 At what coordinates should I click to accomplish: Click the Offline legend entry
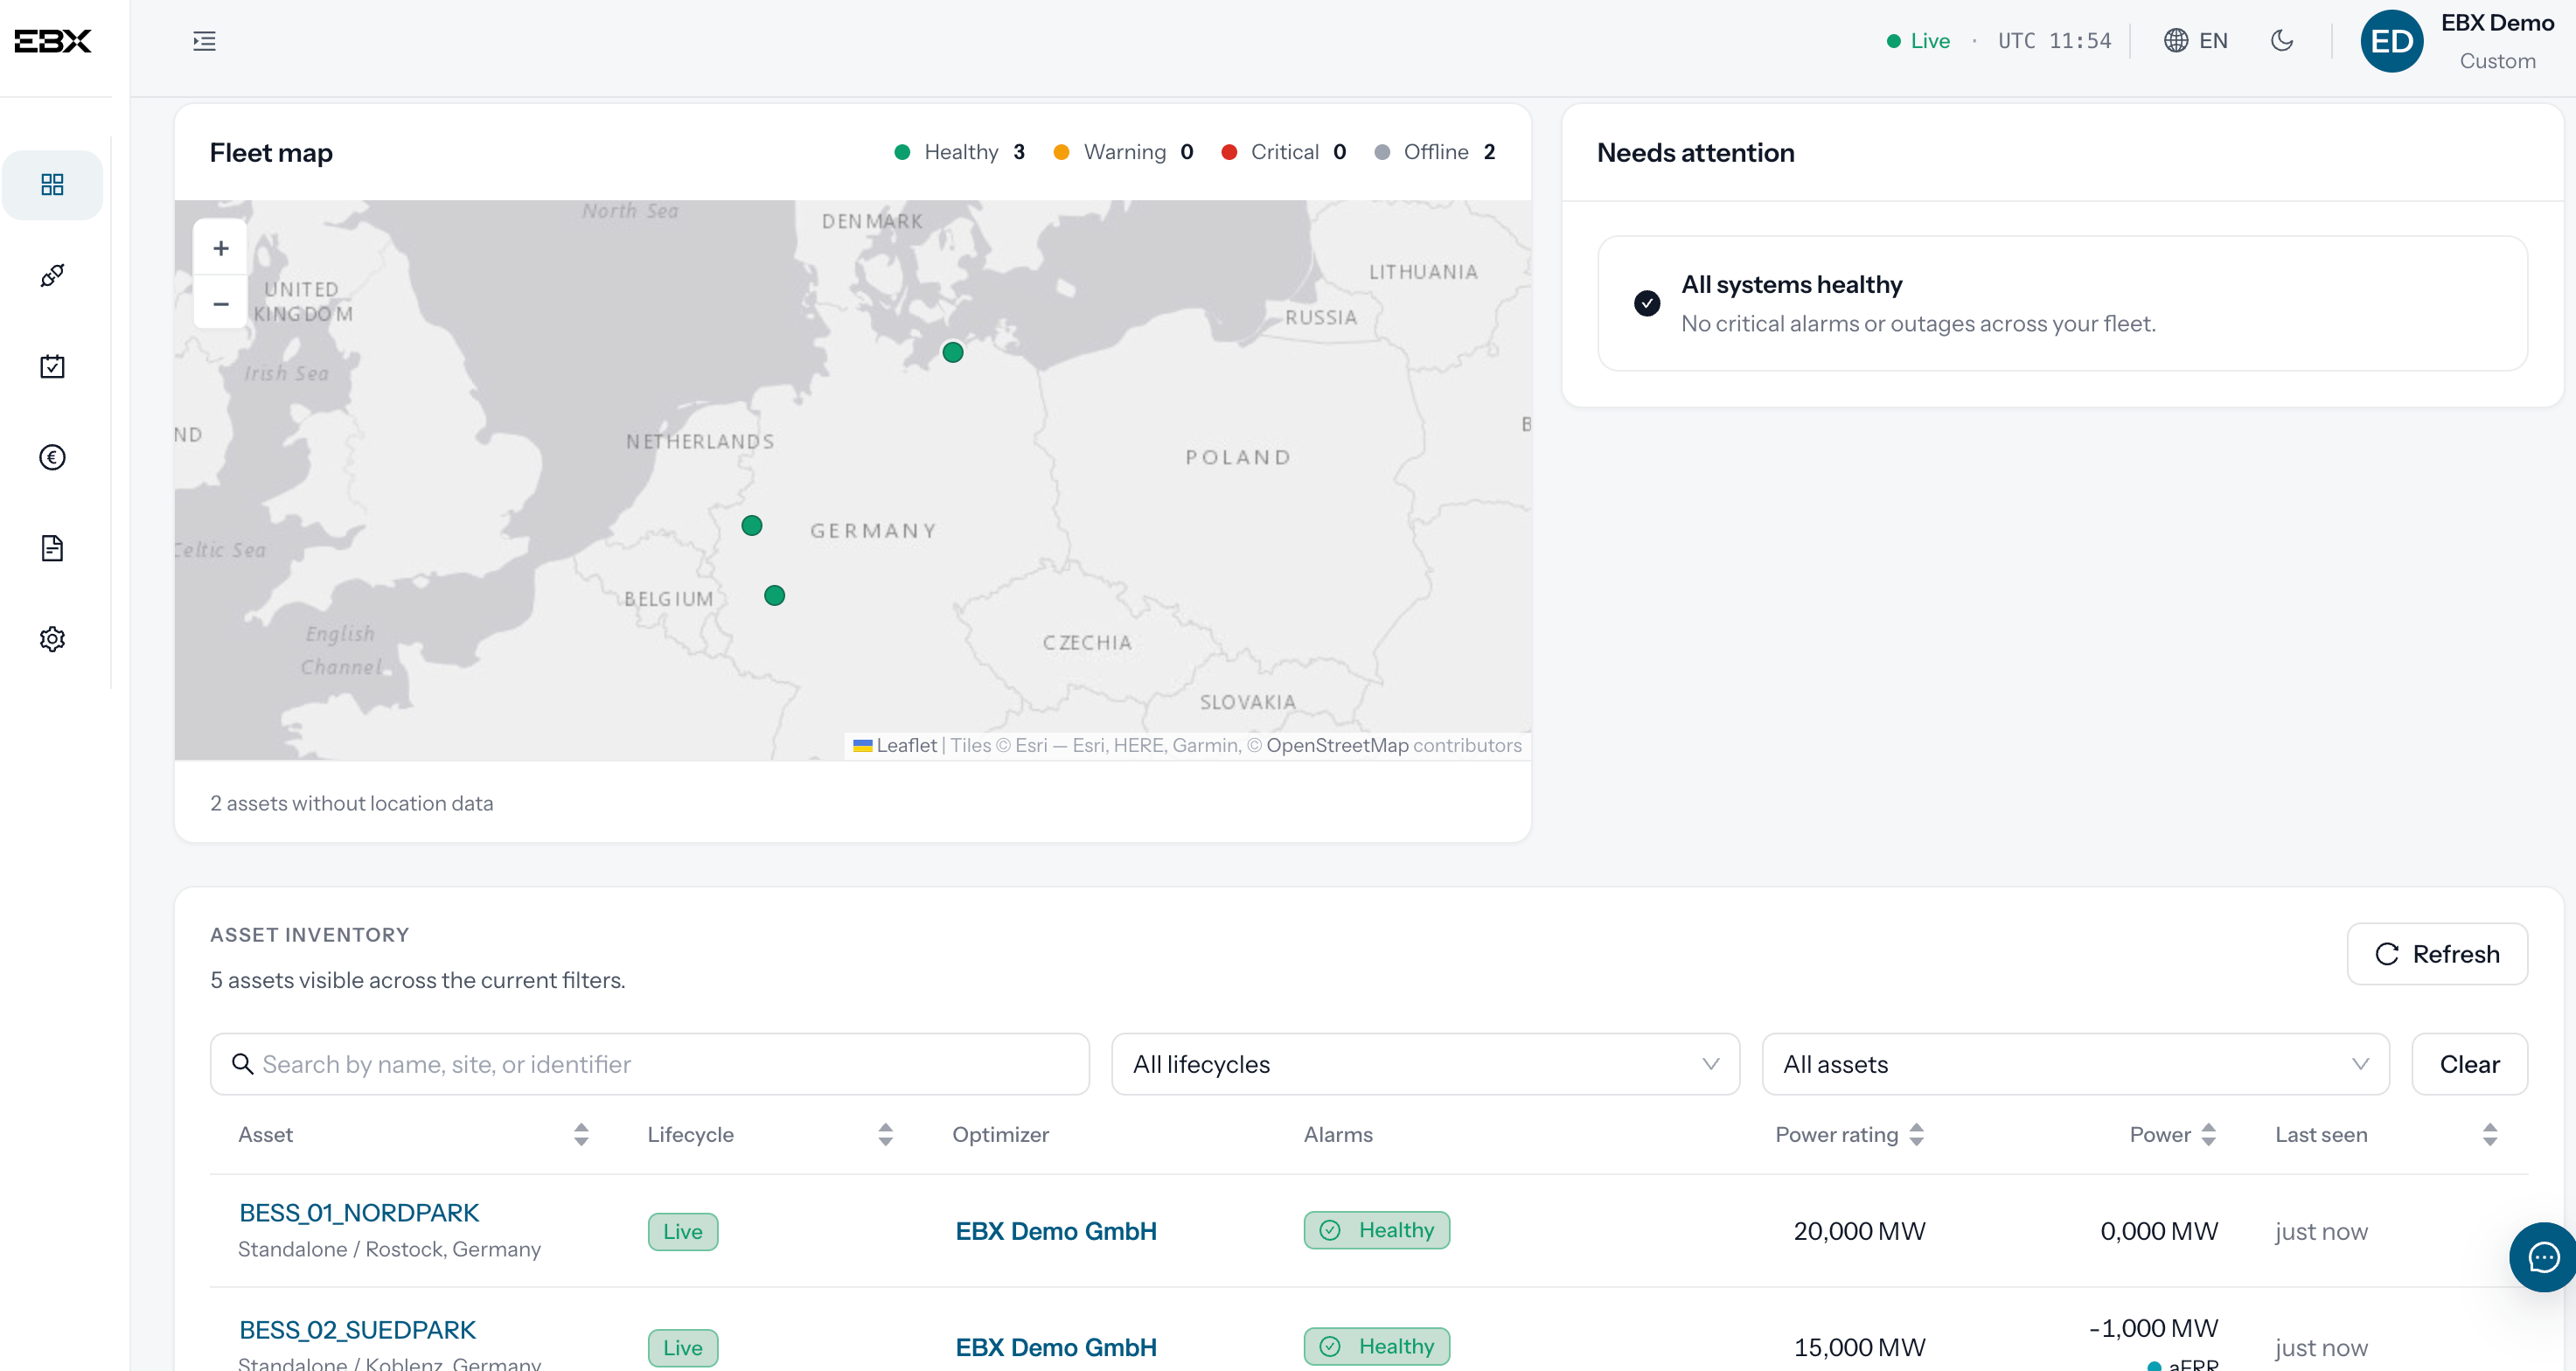click(x=1435, y=152)
